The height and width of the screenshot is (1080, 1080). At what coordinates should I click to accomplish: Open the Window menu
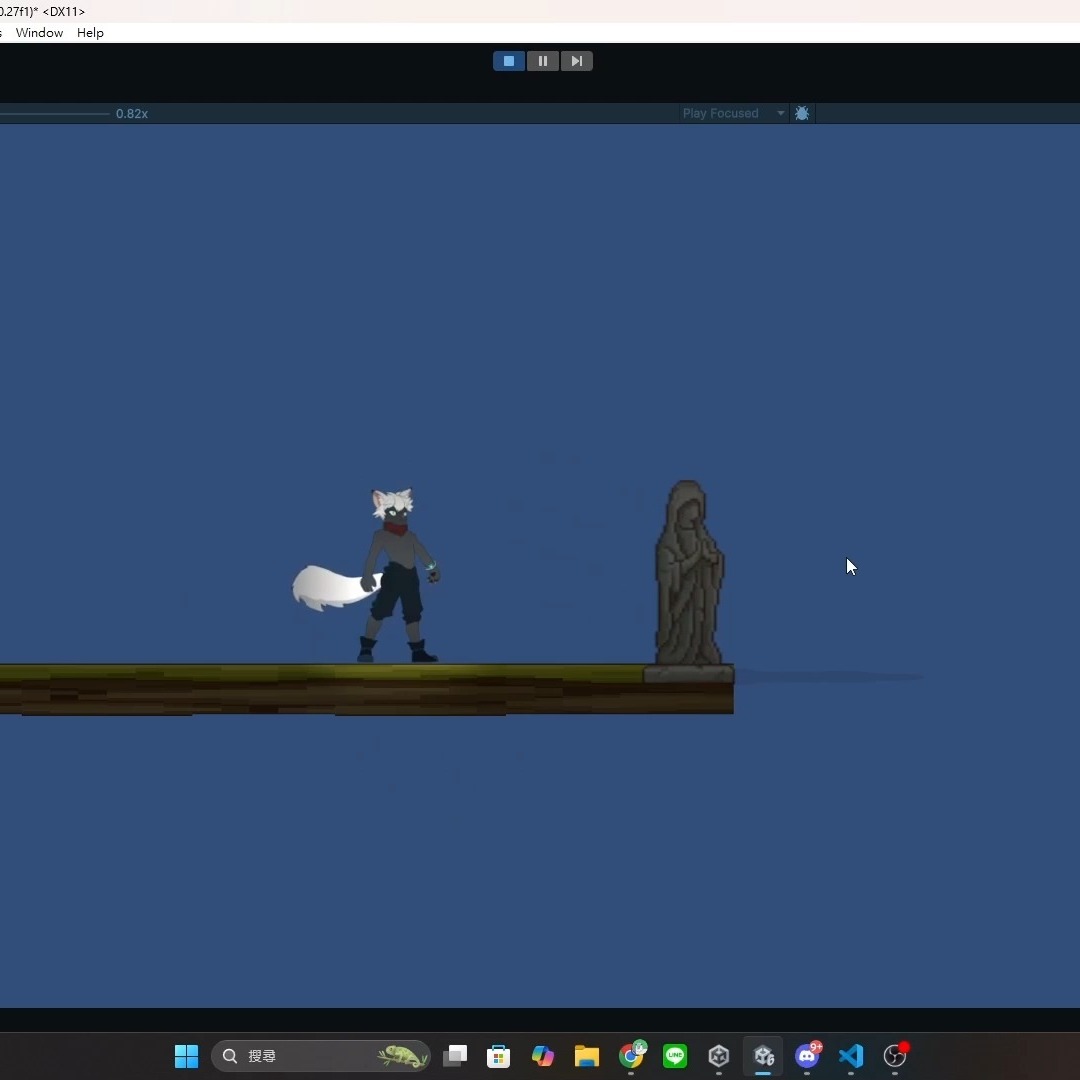point(39,33)
